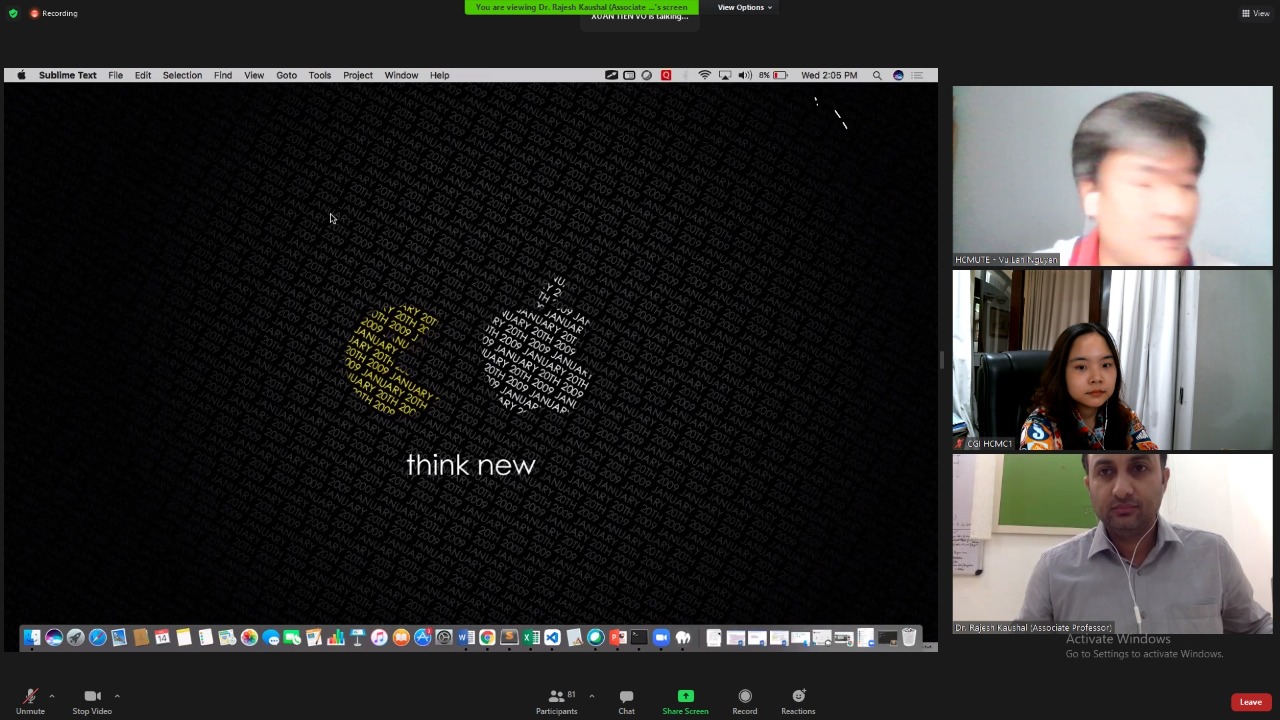Open the Trash in the dock
The height and width of the screenshot is (720, 1280).
pos(909,638)
